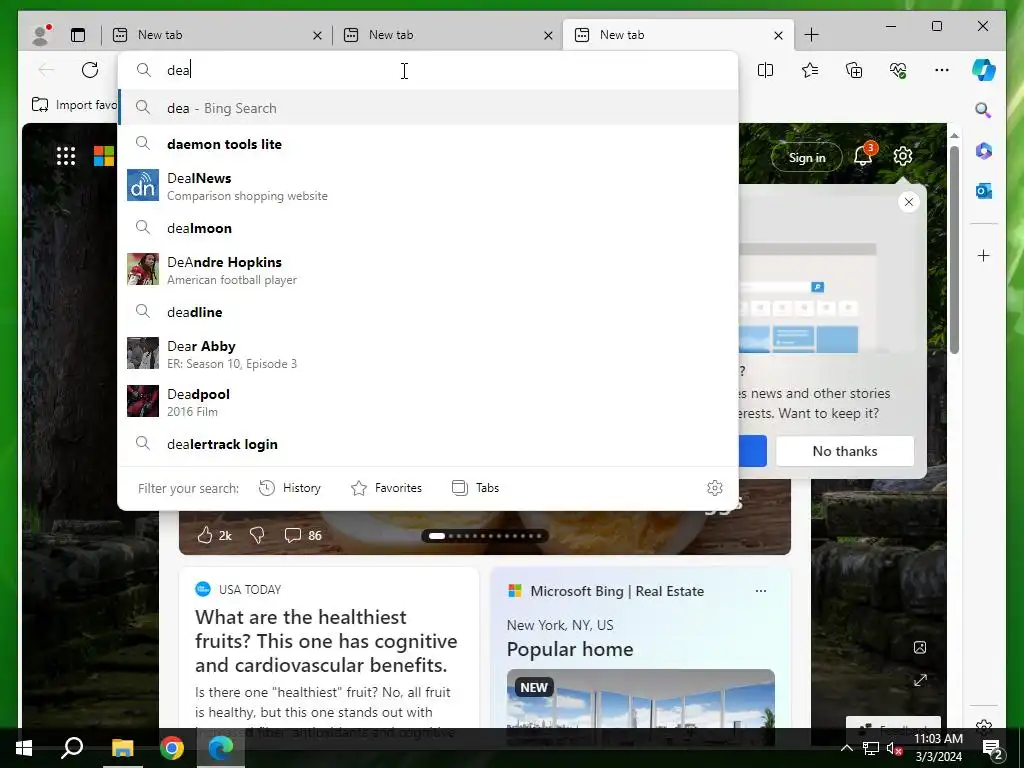
Task: Open the USA TODAY healthiest fruits article
Action: (326, 641)
